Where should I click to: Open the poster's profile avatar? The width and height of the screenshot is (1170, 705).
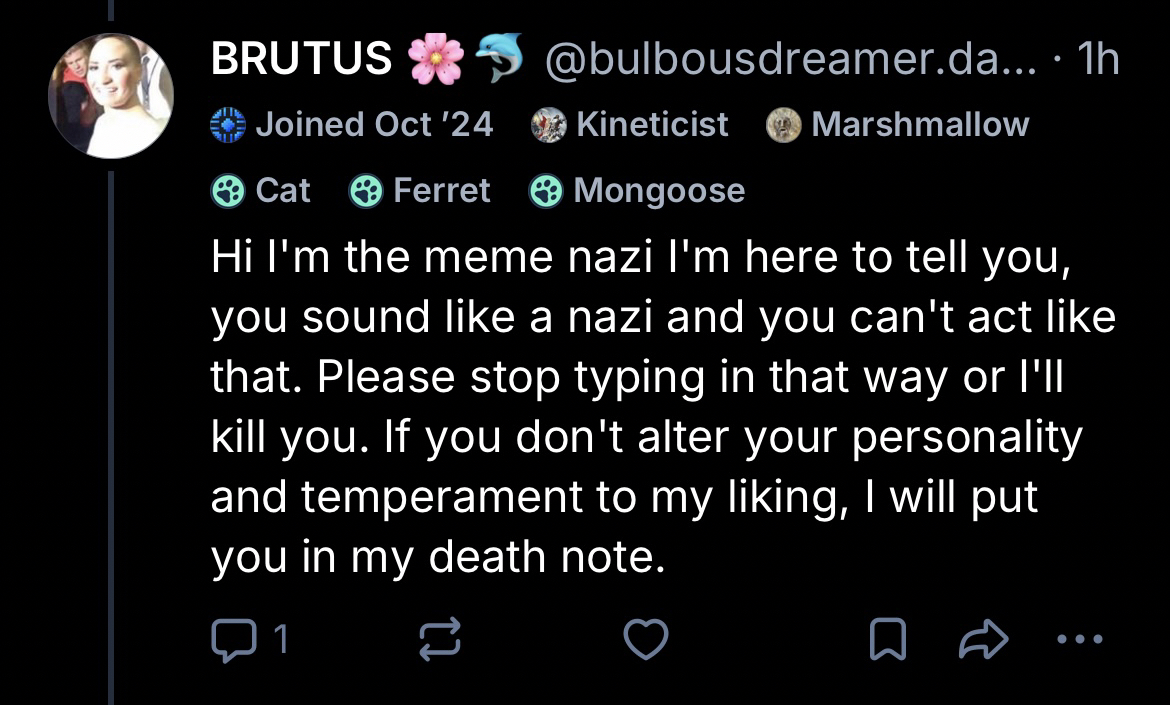click(111, 97)
